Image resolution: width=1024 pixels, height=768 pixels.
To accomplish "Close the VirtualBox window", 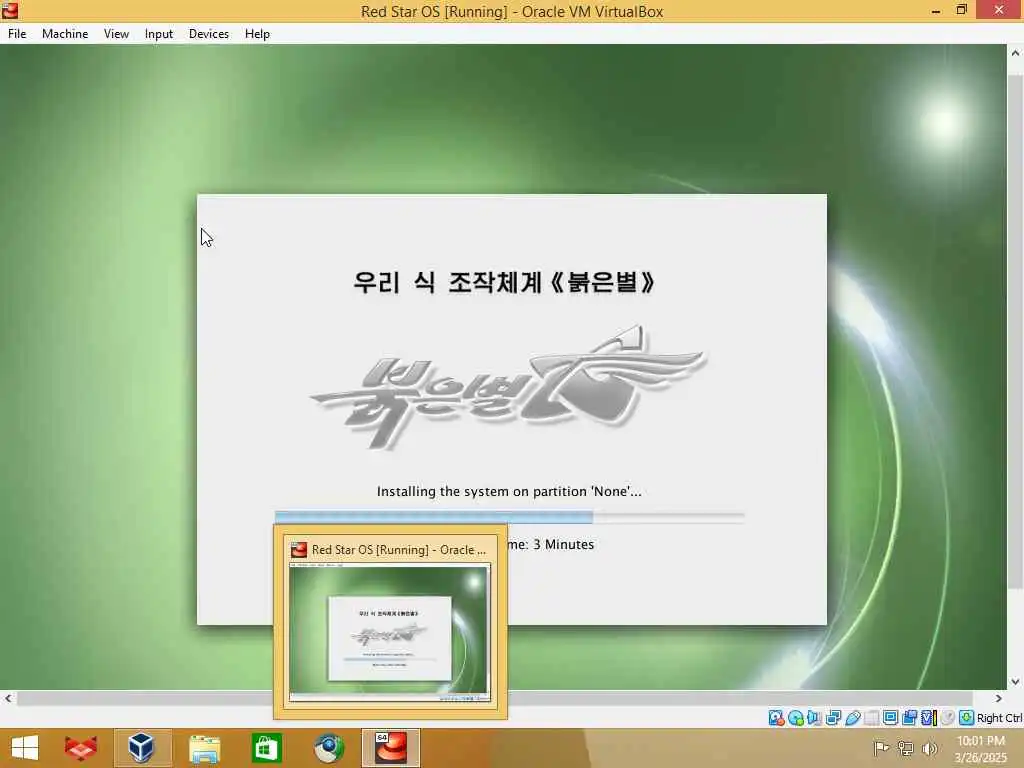I will (999, 10).
